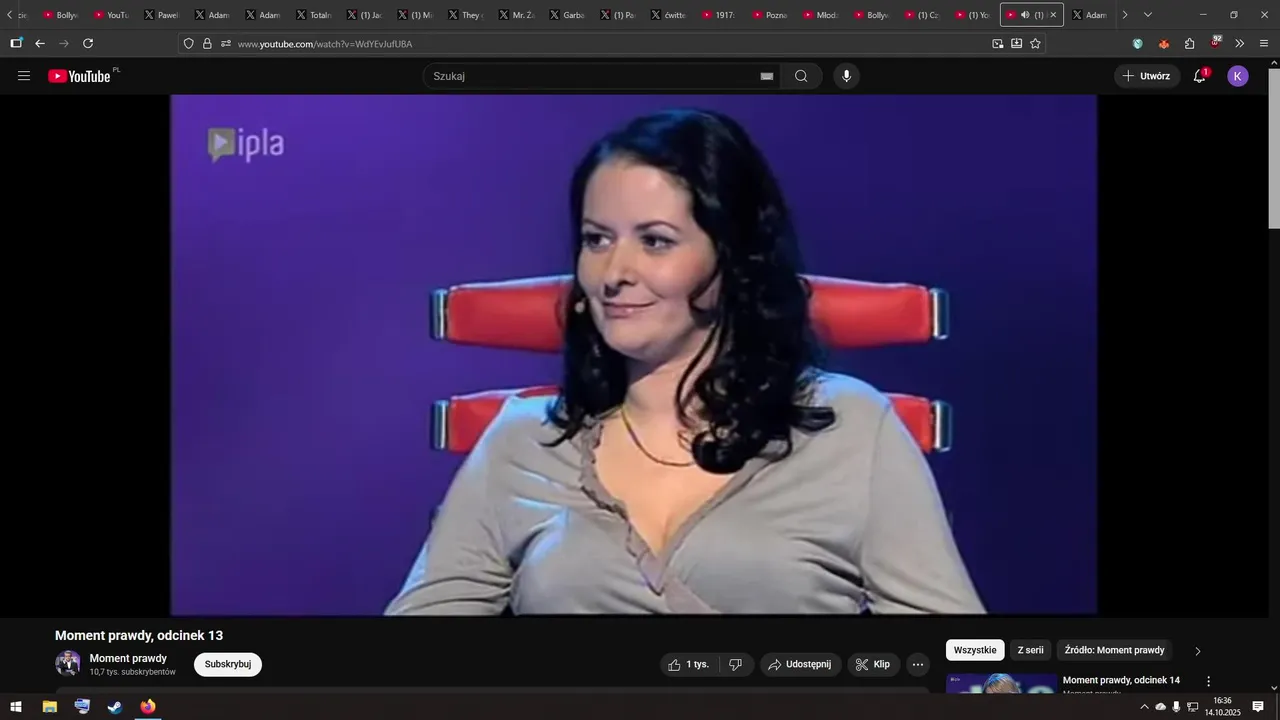Open the Moment prawdy channel name link
This screenshot has width=1280, height=720.
click(128, 658)
